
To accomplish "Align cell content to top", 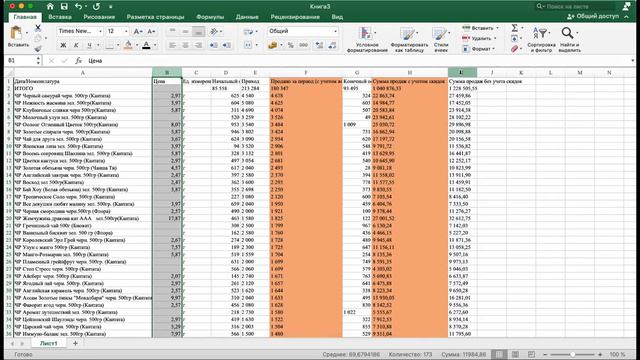I will (172, 31).
